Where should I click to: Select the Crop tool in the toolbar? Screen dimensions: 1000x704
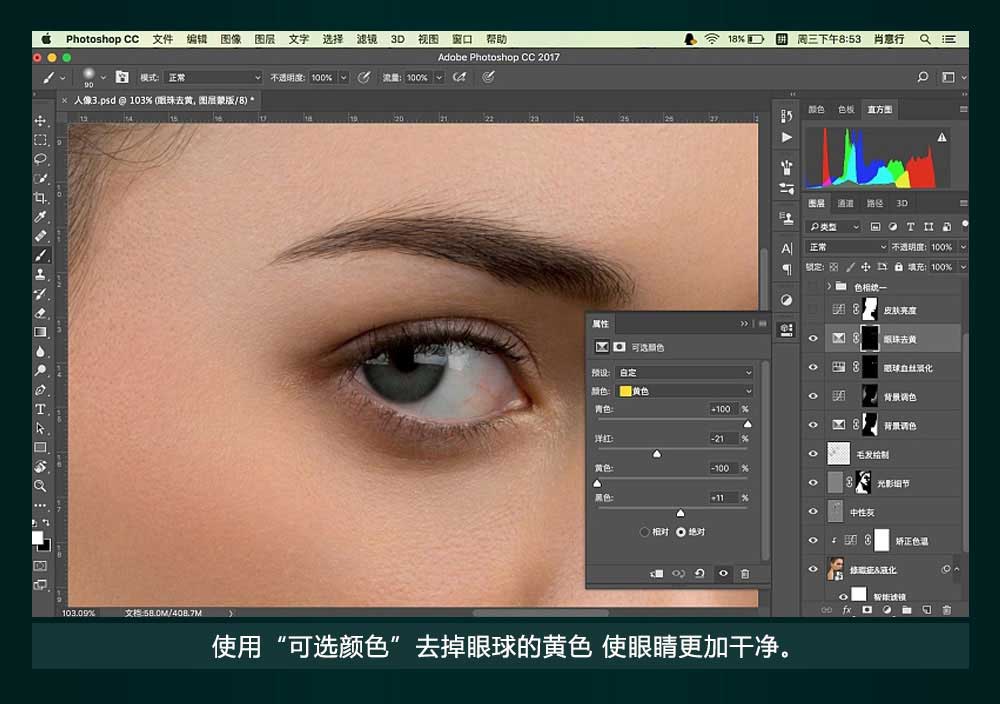pyautogui.click(x=41, y=198)
